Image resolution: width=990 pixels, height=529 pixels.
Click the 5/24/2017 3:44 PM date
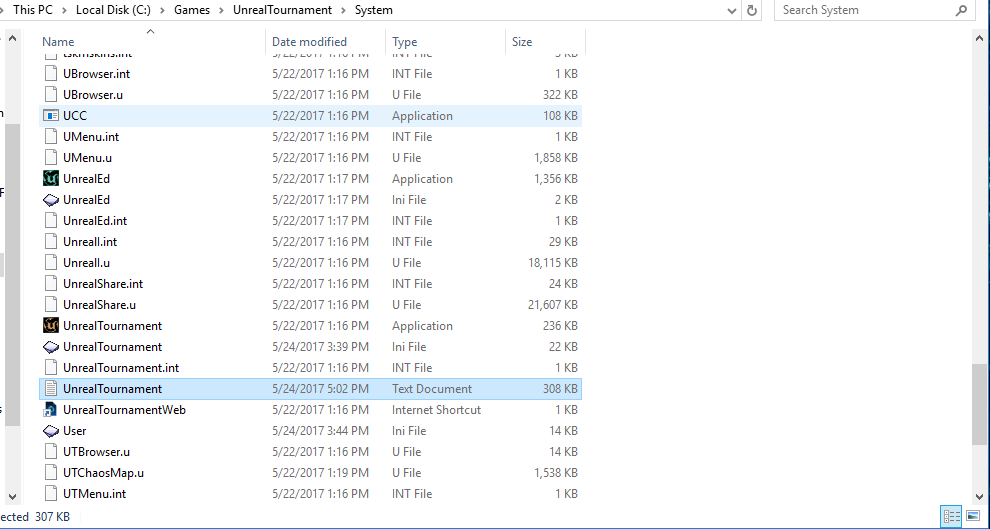(x=320, y=431)
